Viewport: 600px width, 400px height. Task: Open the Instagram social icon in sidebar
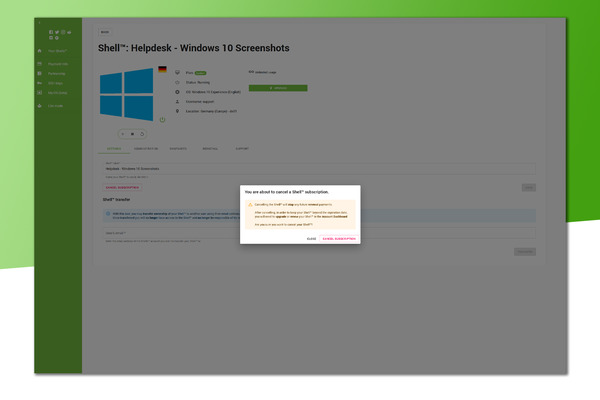click(63, 33)
